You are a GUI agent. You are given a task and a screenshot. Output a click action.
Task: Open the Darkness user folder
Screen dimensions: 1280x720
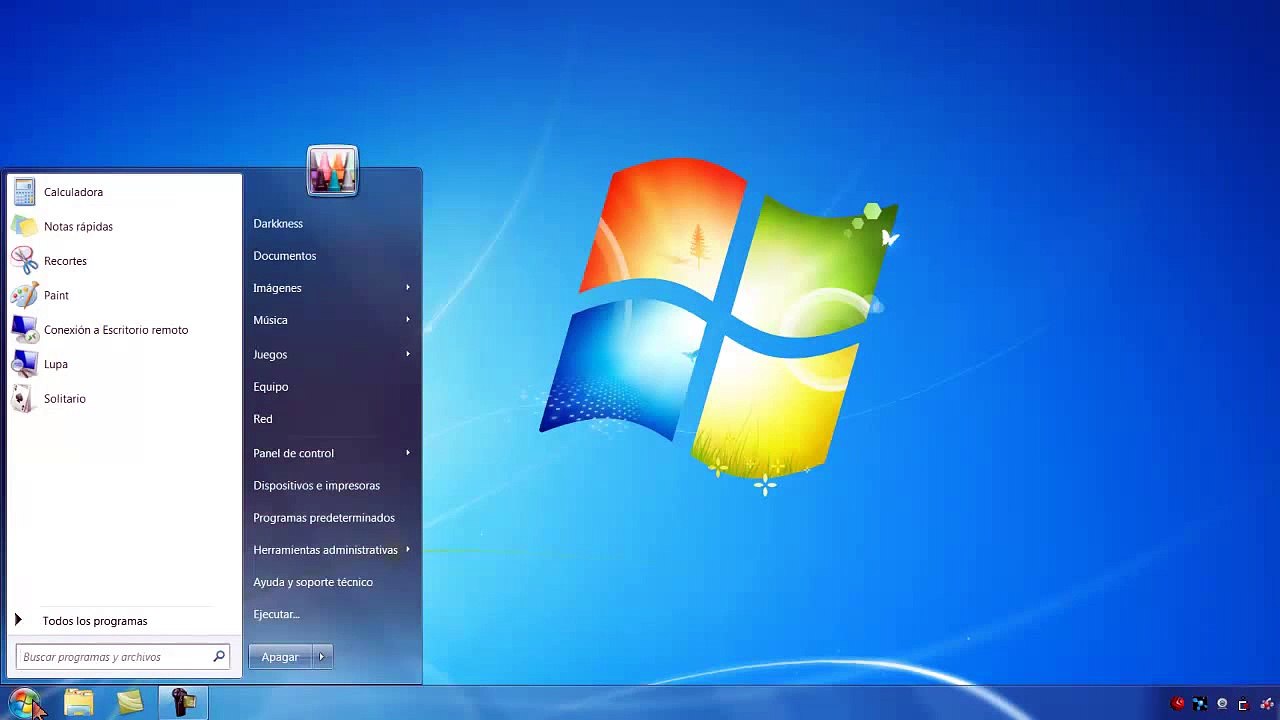pos(278,224)
